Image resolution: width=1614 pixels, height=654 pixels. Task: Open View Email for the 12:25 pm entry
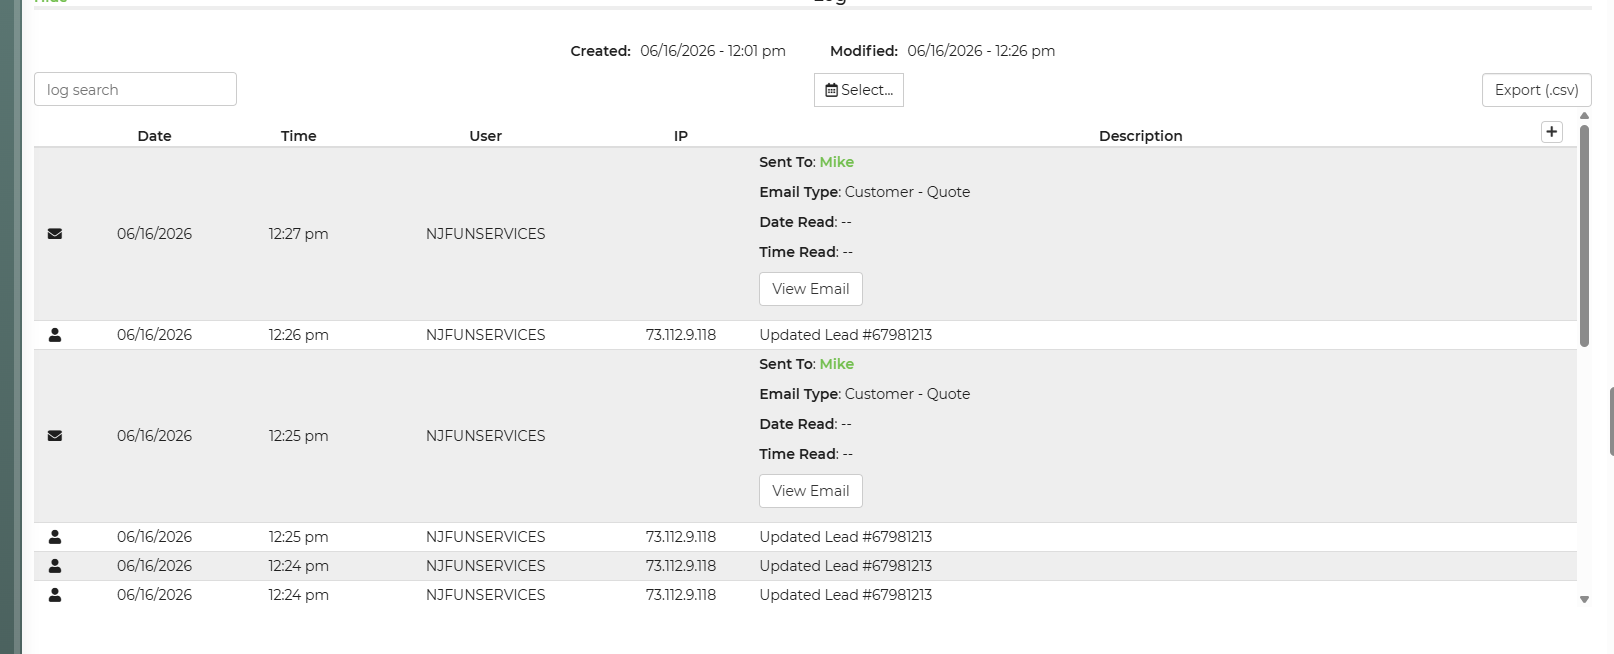pyautogui.click(x=811, y=491)
